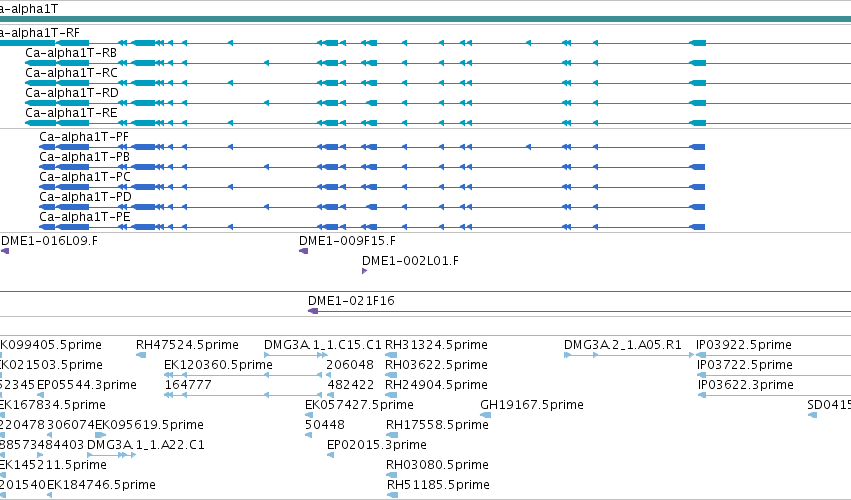
Task: Select the RH24904.5prime EST label
Action: [x=436, y=385]
